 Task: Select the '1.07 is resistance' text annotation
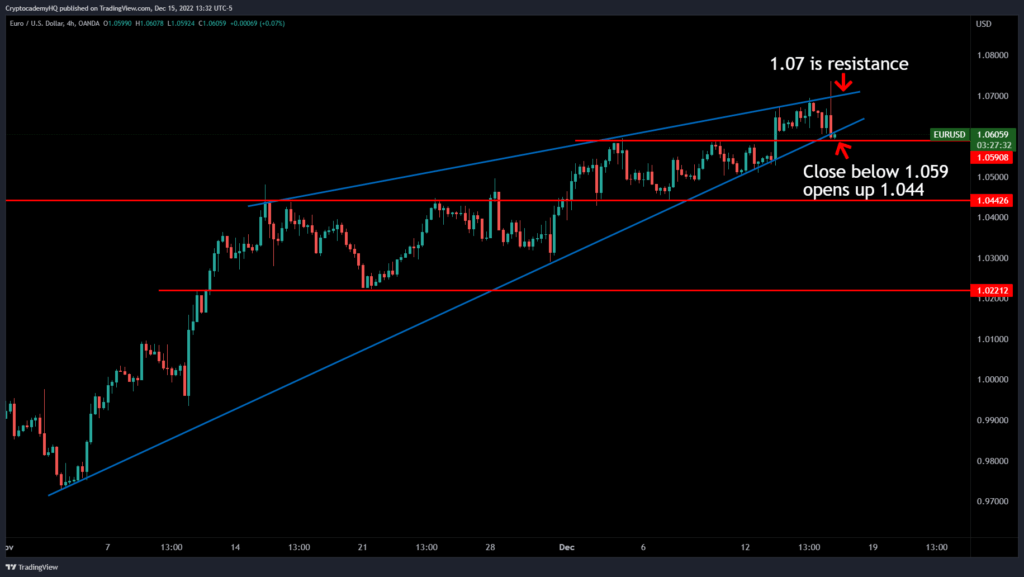[x=838, y=63]
